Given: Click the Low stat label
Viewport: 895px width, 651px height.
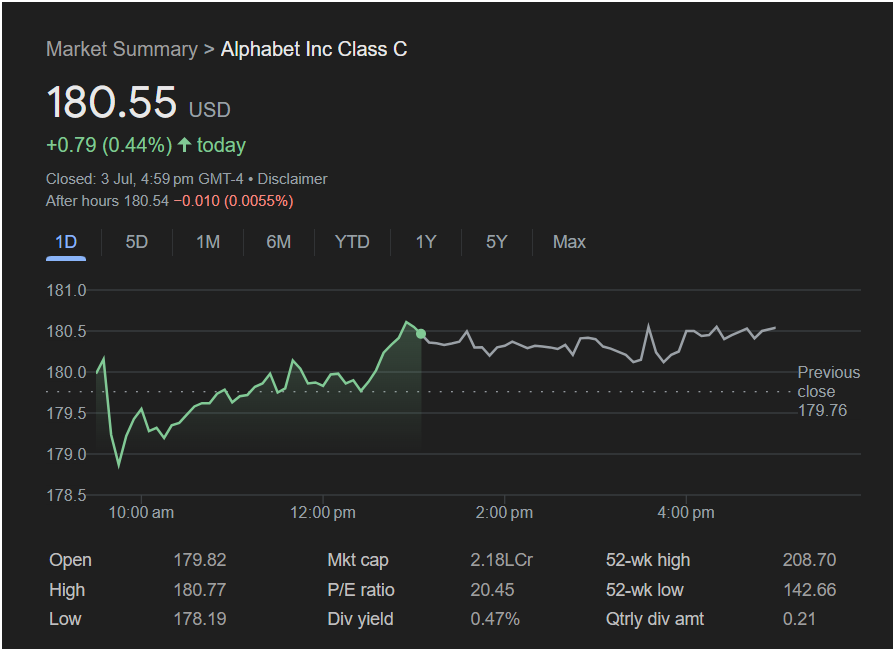Looking at the screenshot, I should (x=65, y=619).
